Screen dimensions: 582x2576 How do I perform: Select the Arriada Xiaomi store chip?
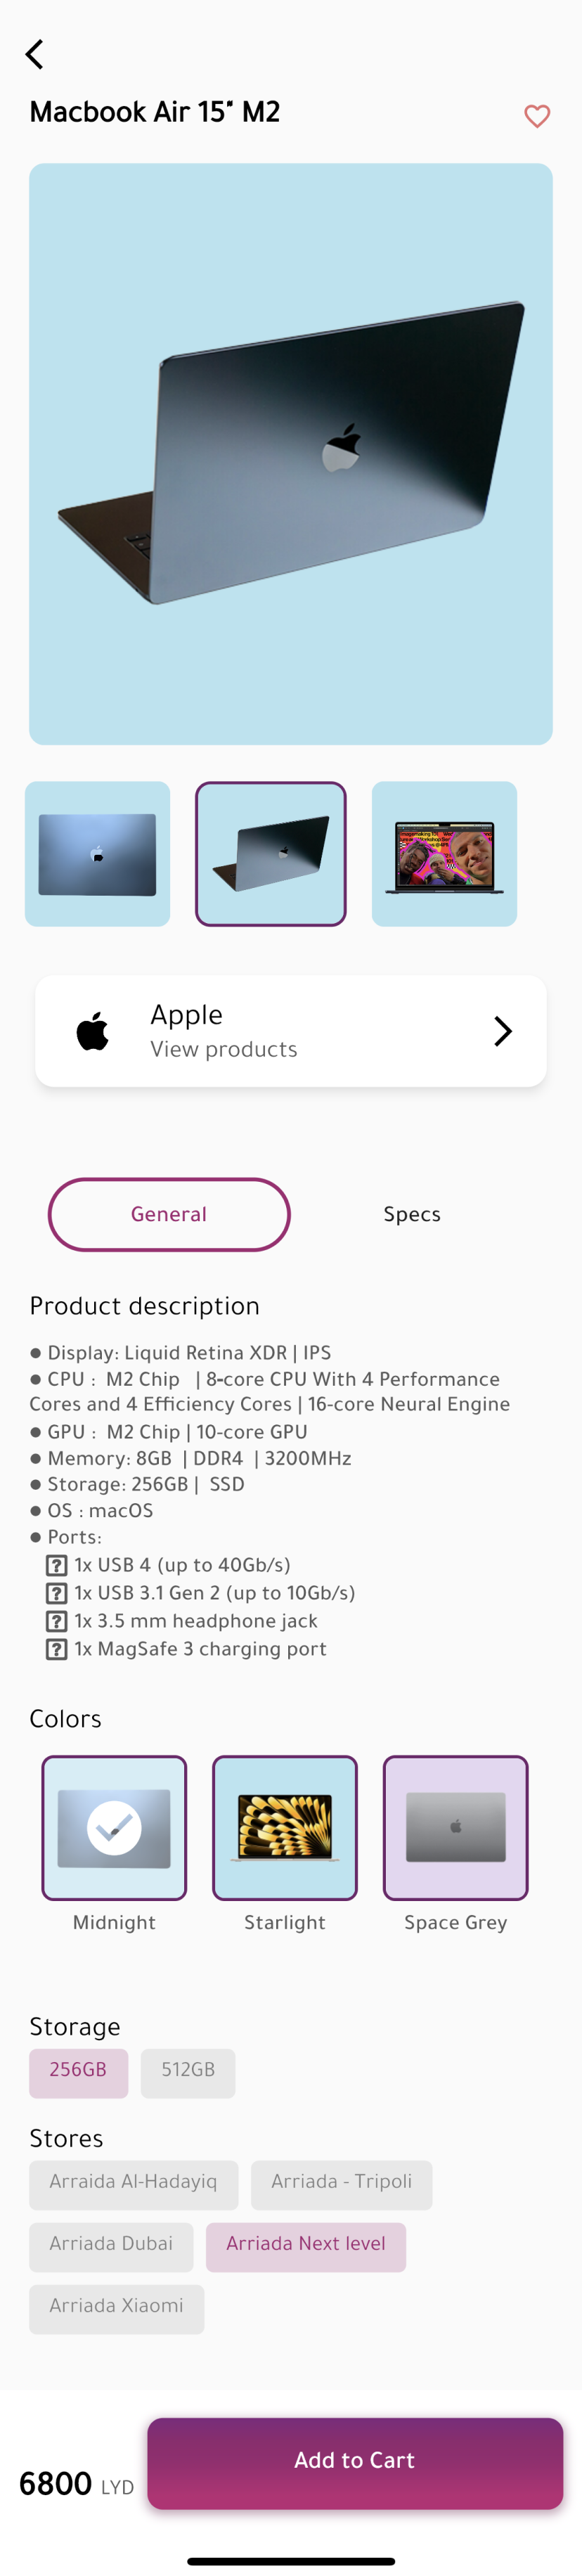tap(116, 2310)
